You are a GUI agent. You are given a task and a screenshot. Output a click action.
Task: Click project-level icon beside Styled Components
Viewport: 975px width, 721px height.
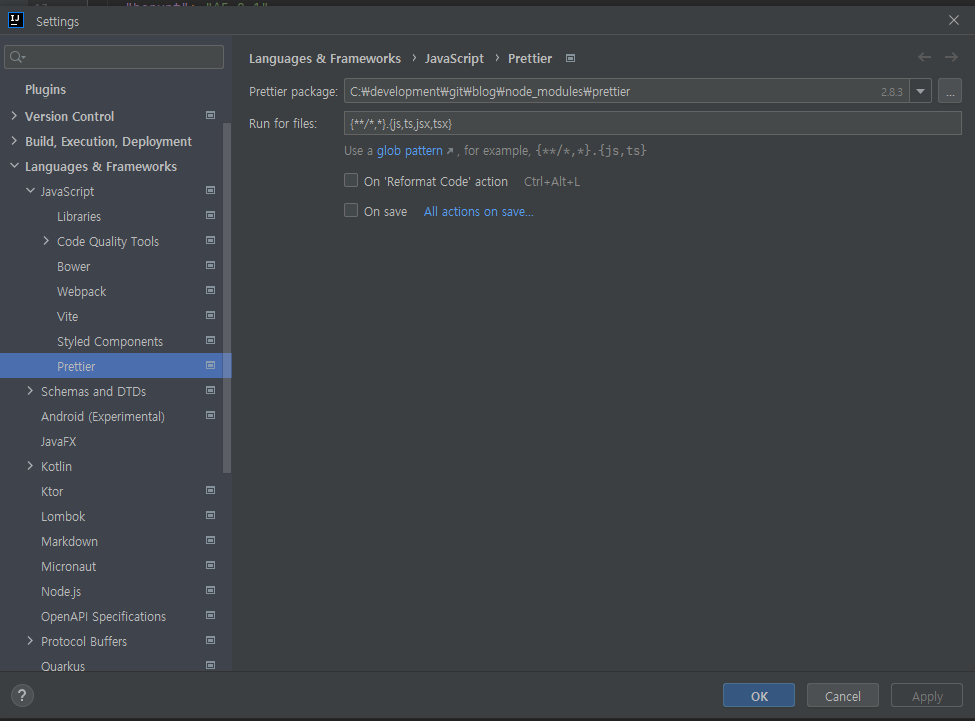pyautogui.click(x=210, y=341)
